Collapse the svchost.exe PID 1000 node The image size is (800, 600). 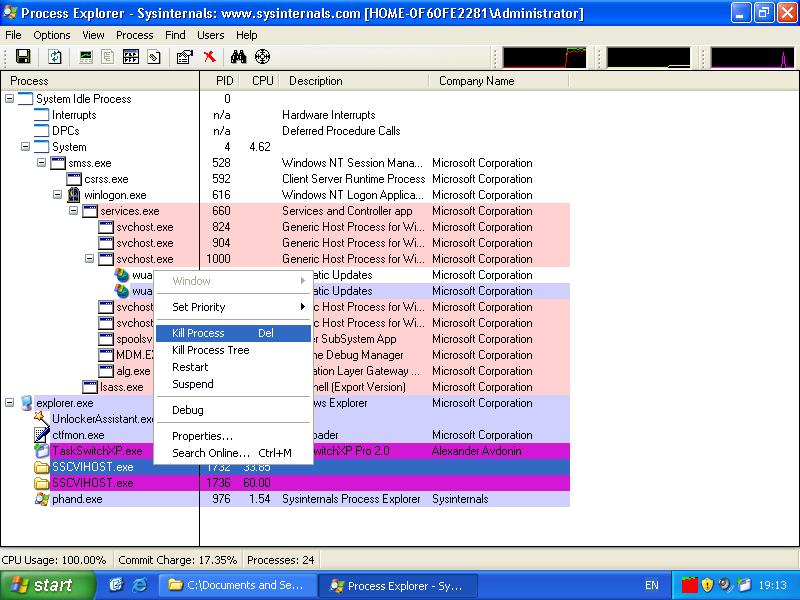click(x=90, y=259)
